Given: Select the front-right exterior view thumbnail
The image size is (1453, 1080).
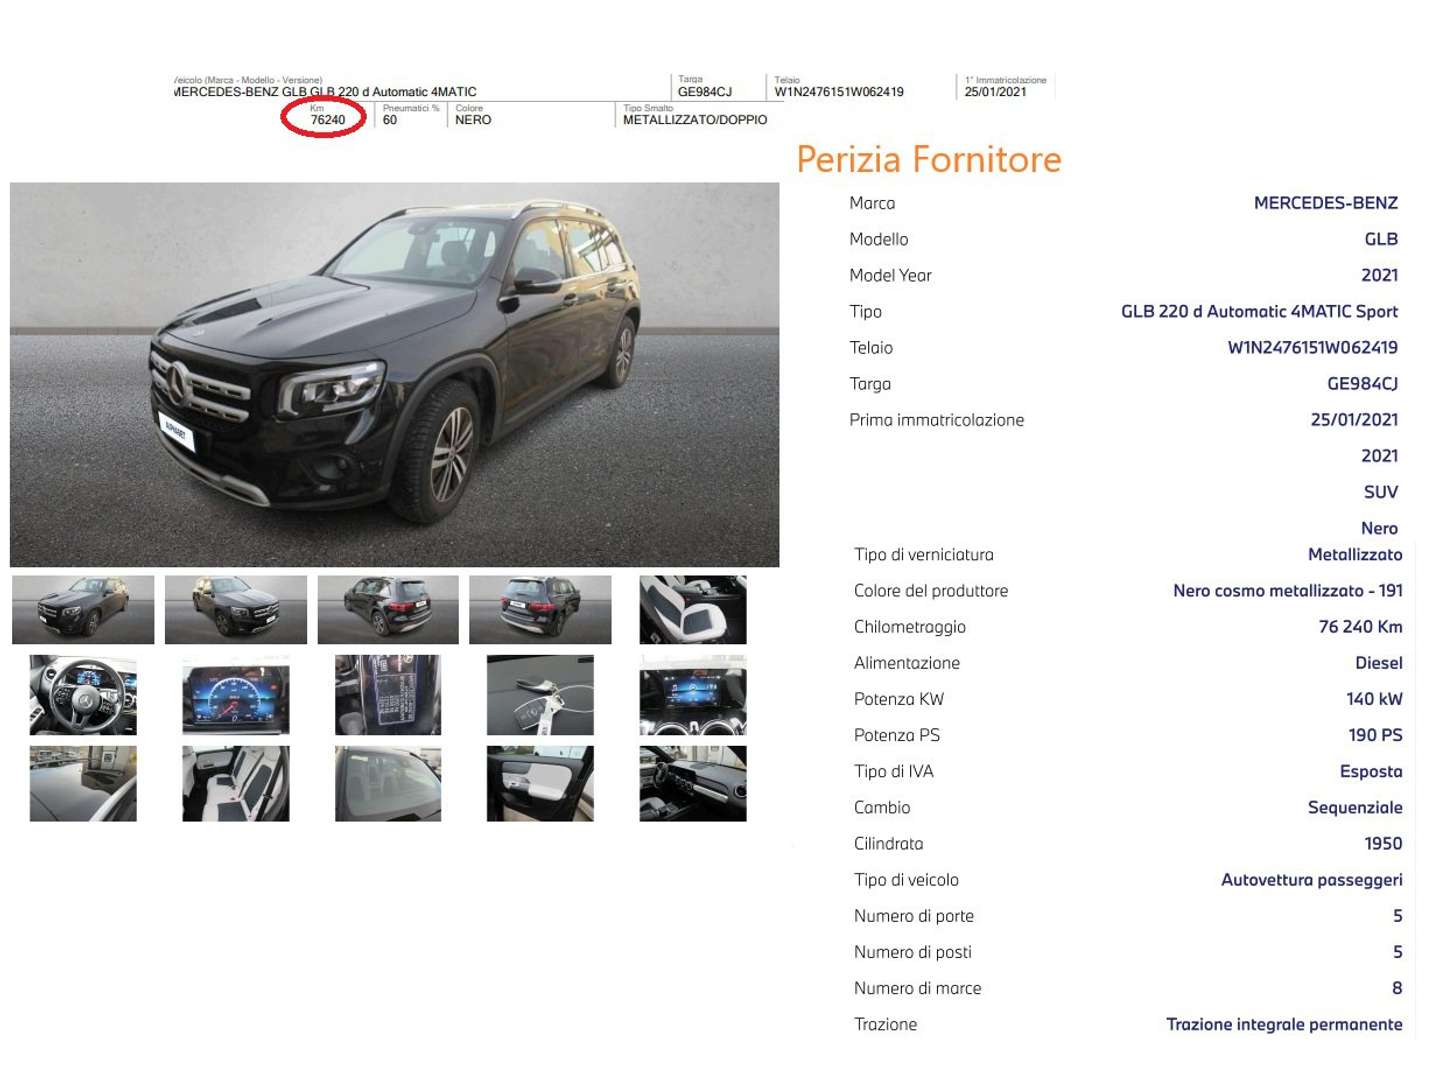Looking at the screenshot, I should coord(236,609).
